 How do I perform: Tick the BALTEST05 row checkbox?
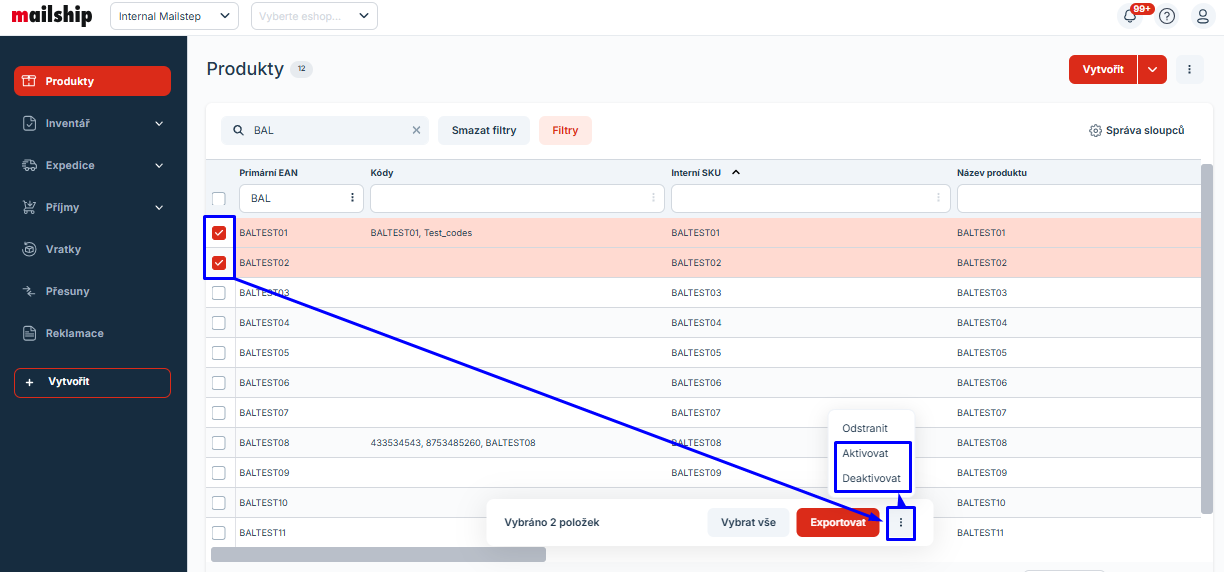(x=219, y=353)
